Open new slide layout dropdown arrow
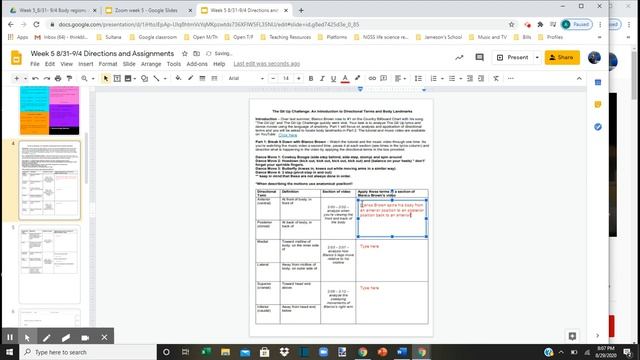 (x=25, y=78)
